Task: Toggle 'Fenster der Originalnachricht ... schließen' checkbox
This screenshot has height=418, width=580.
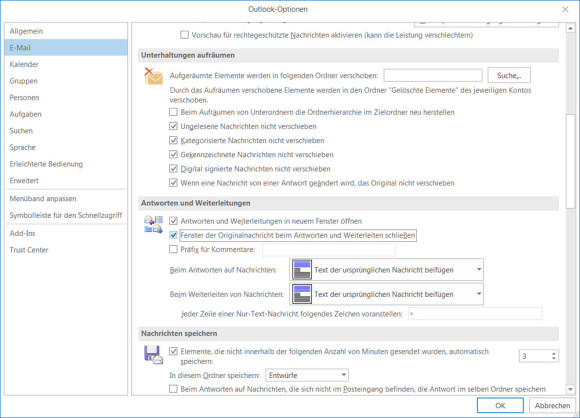Action: point(173,235)
